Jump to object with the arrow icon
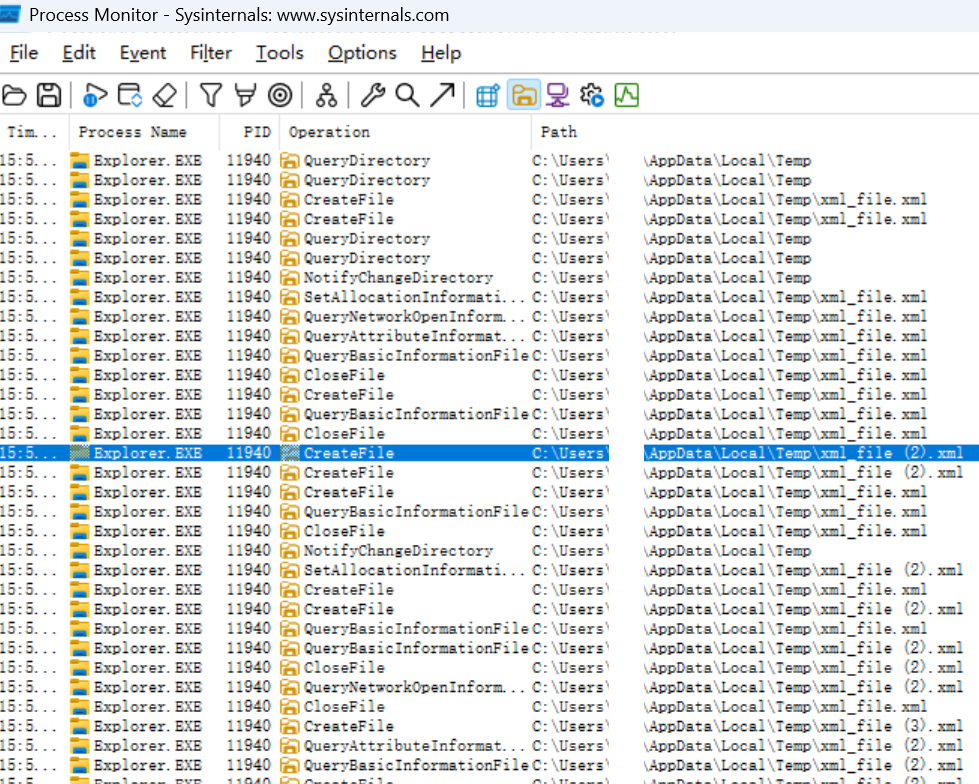 442,96
